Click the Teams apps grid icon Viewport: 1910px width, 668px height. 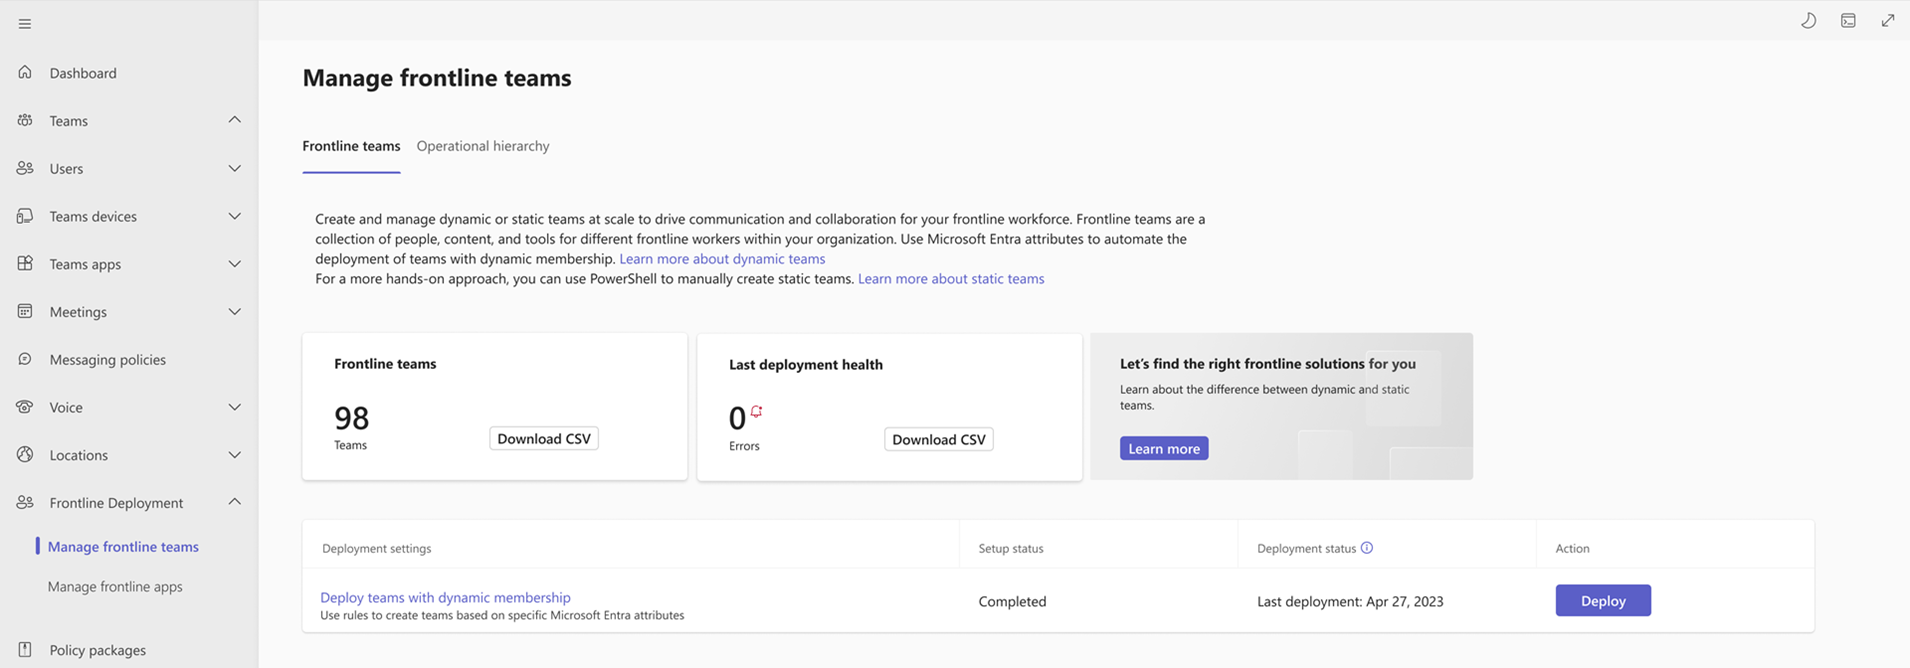point(25,263)
